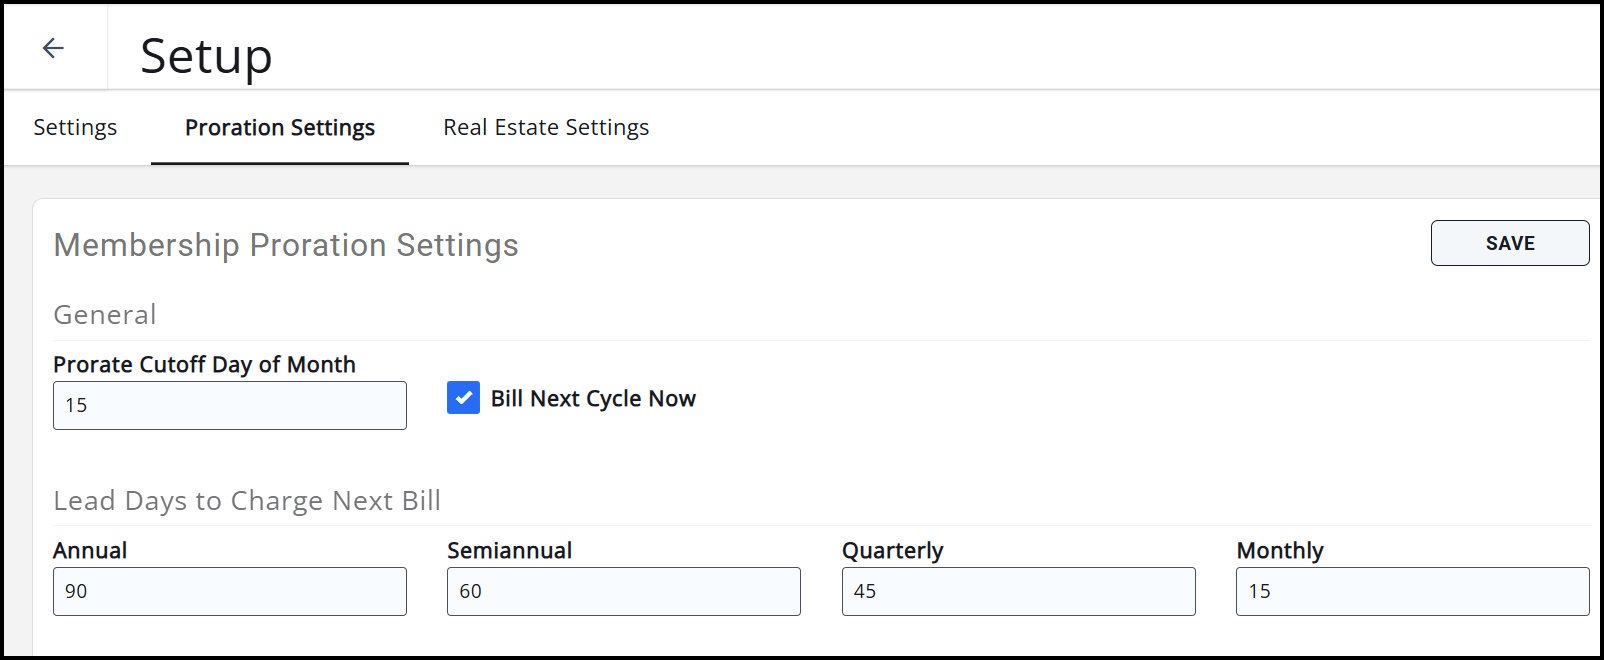Open the Real Estate Settings tab

coord(546,128)
